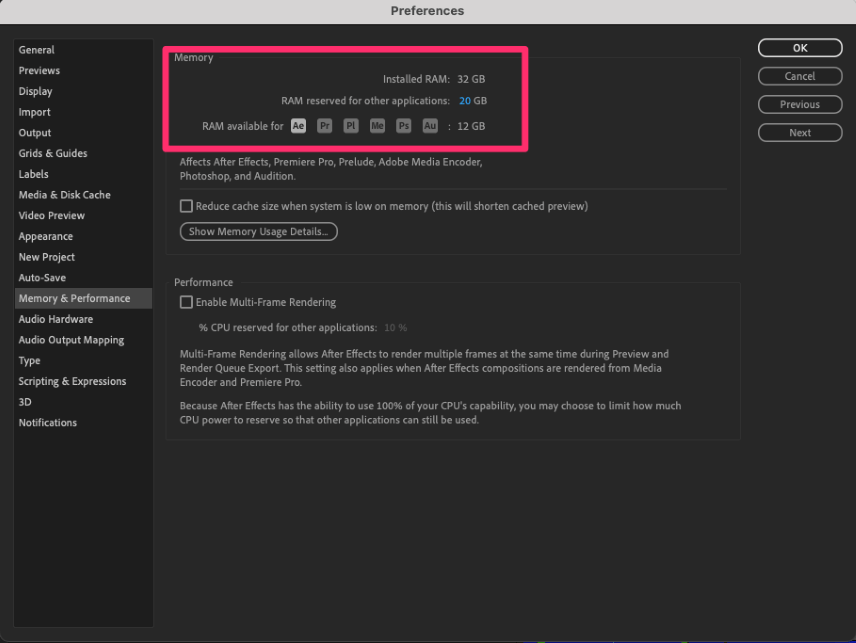Select the Auto-Save category

[x=83, y=278]
